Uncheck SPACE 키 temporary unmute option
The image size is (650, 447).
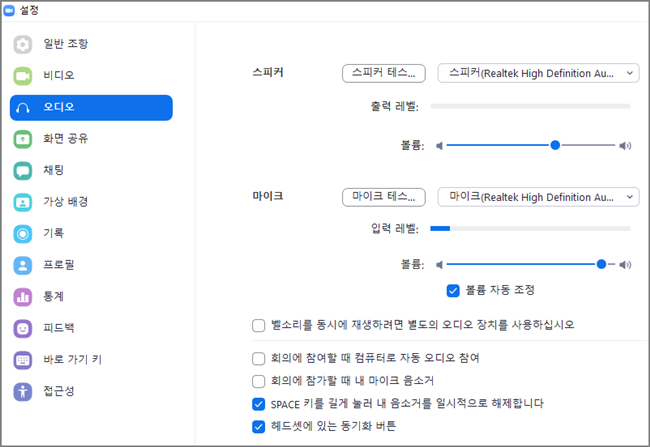(x=259, y=404)
